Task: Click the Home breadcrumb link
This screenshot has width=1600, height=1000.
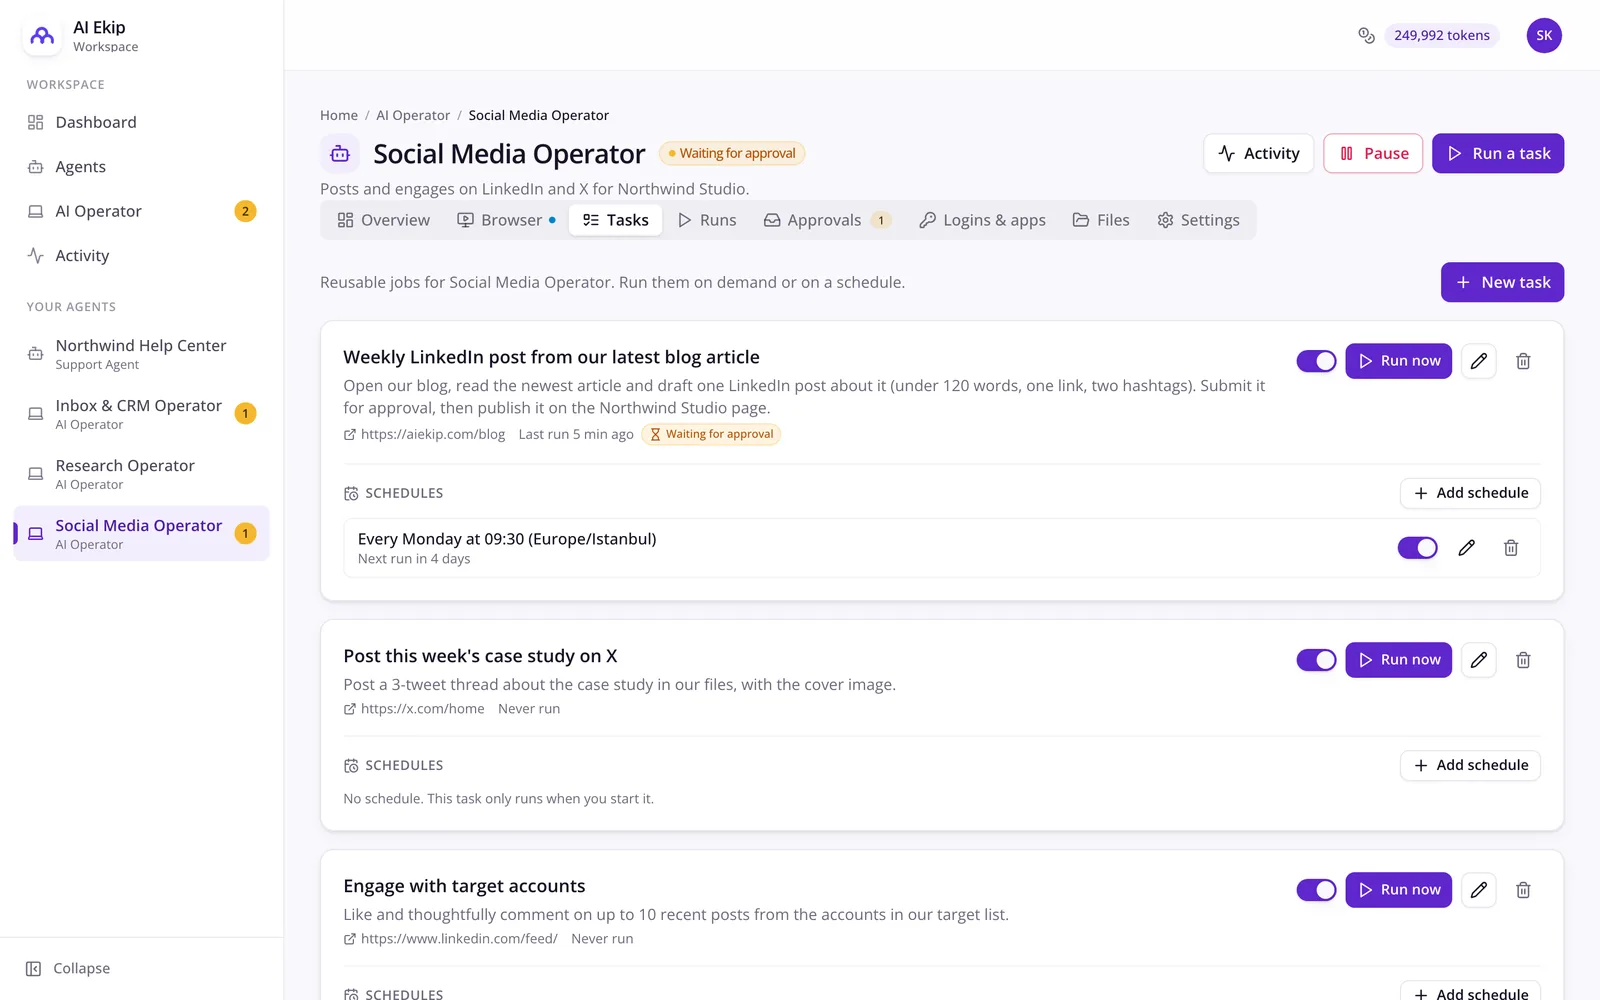Action: 339,116
